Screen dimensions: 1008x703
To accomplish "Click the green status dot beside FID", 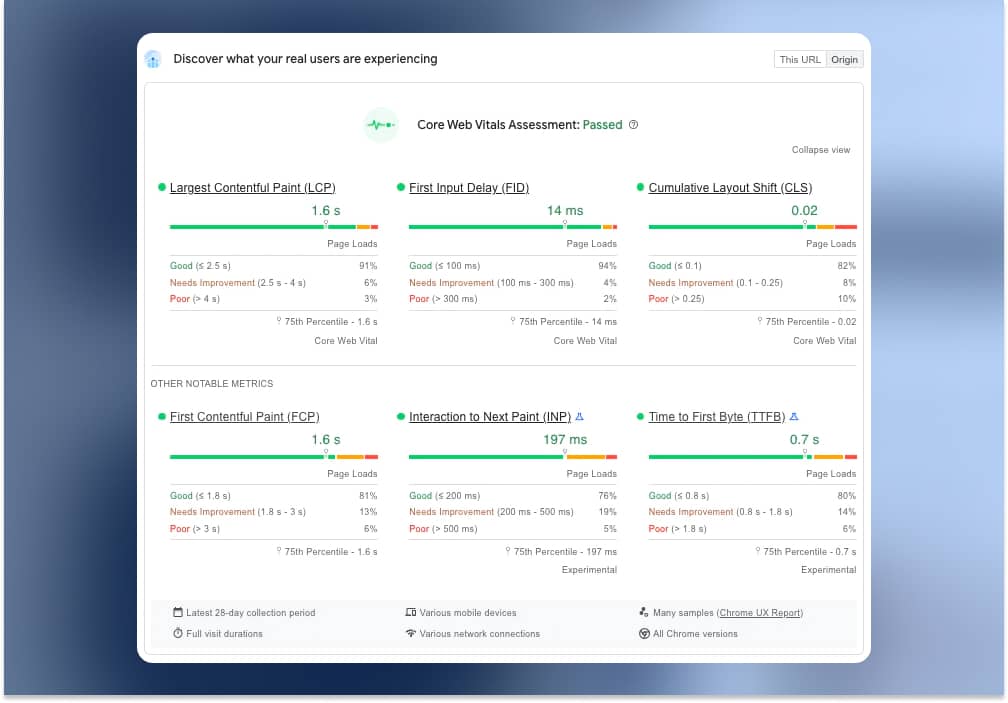I will [401, 187].
